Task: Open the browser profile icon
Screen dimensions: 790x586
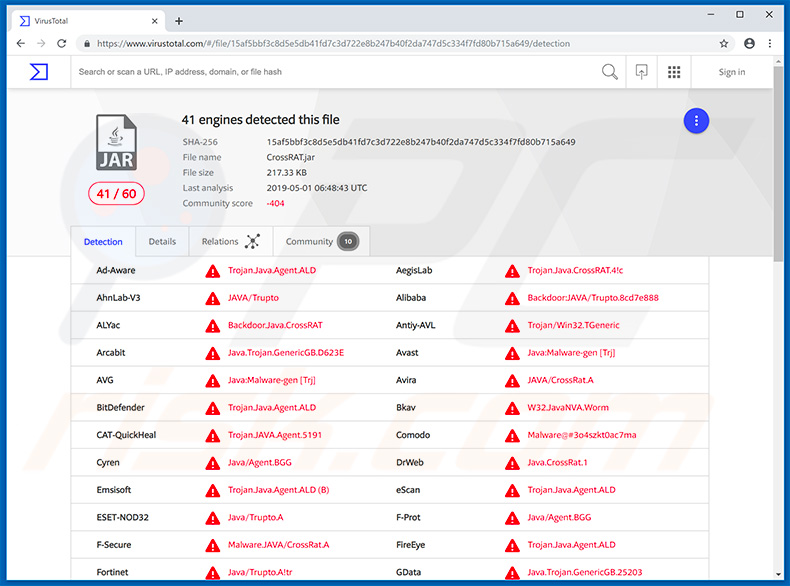Action: click(x=749, y=43)
